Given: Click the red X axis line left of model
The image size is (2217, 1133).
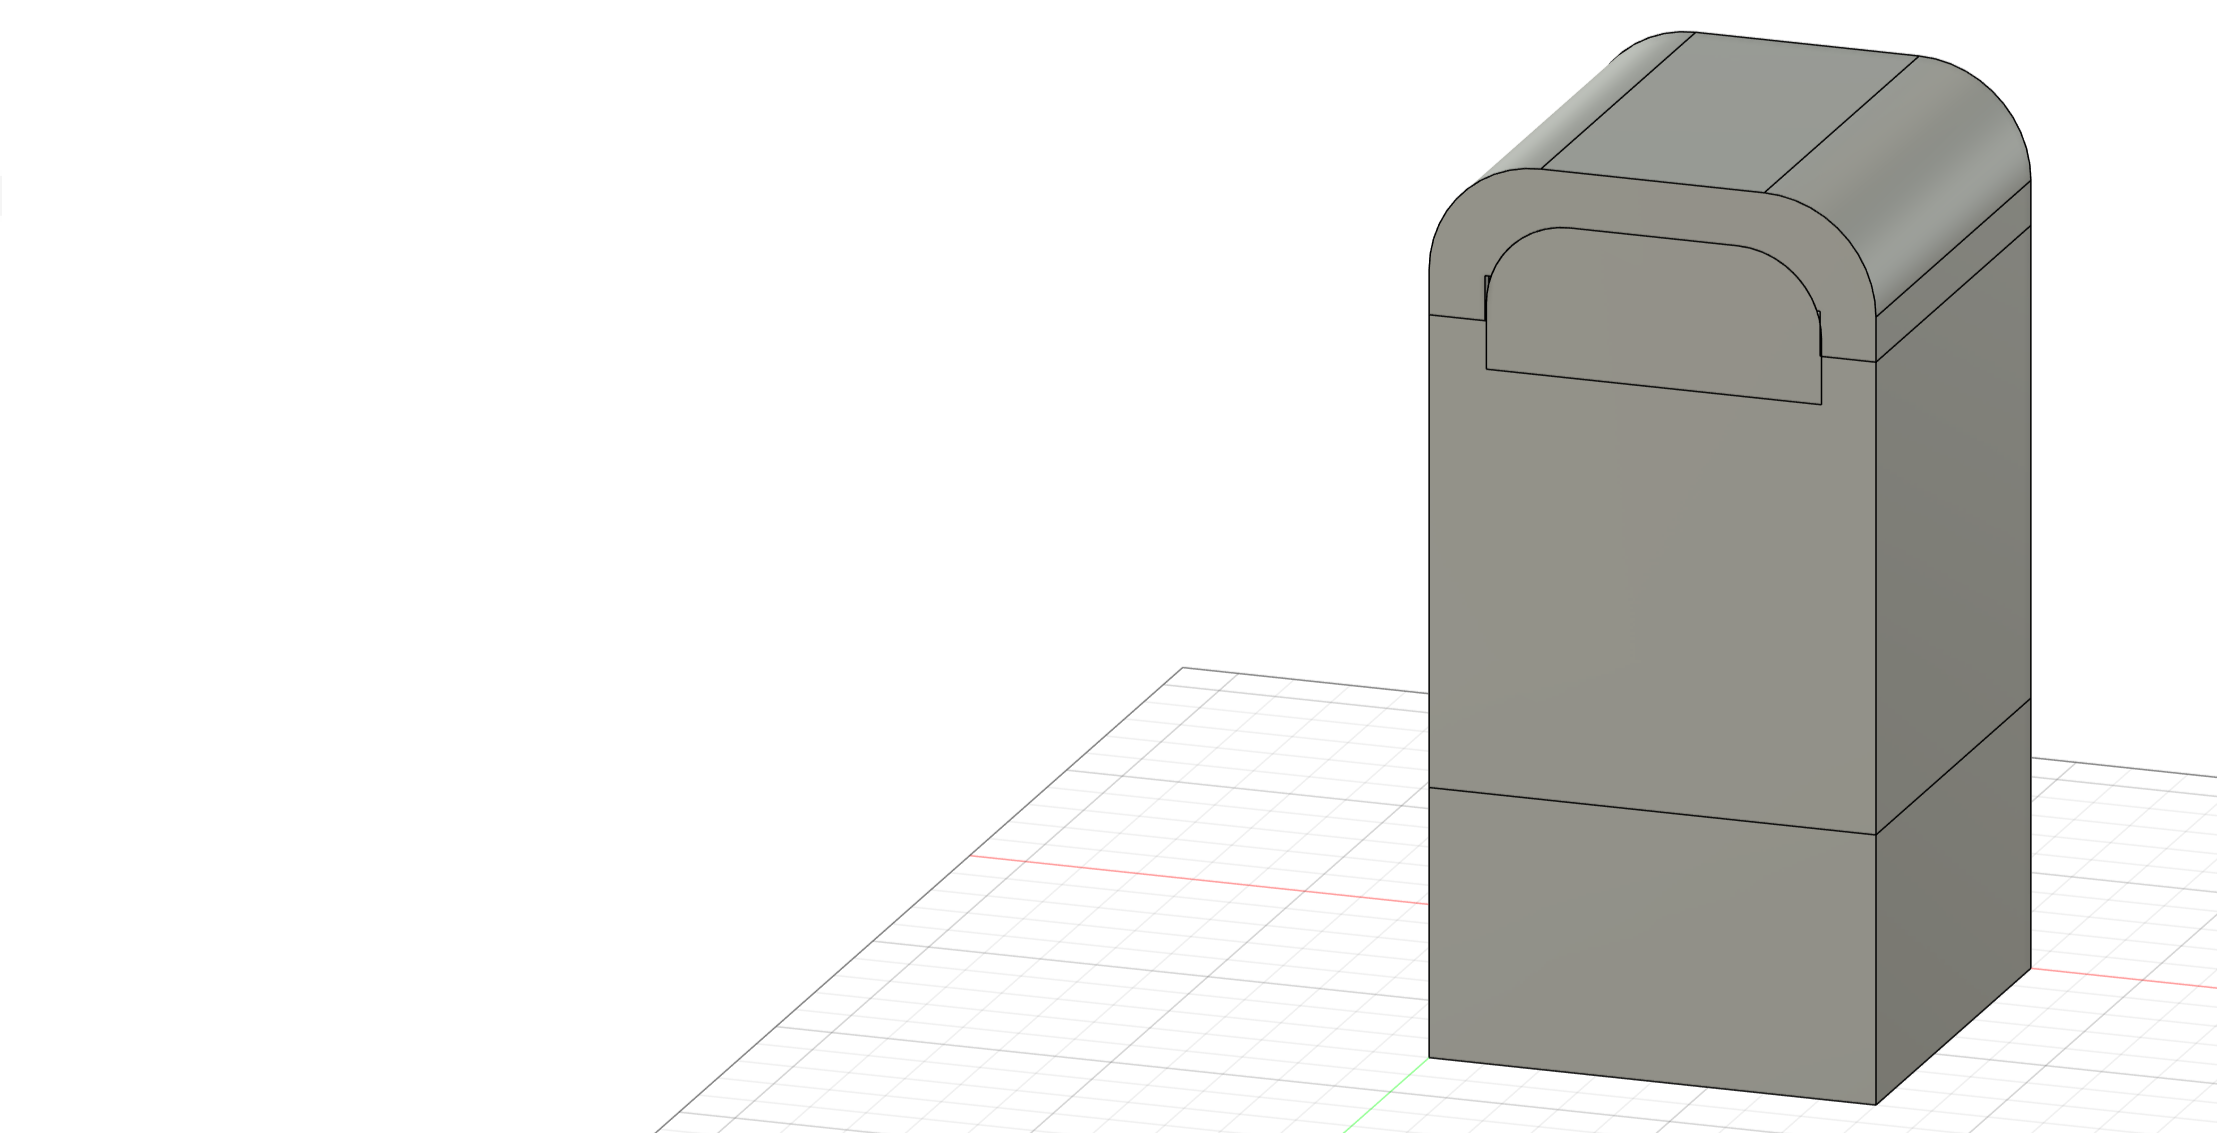Looking at the screenshot, I should pos(1200,880).
